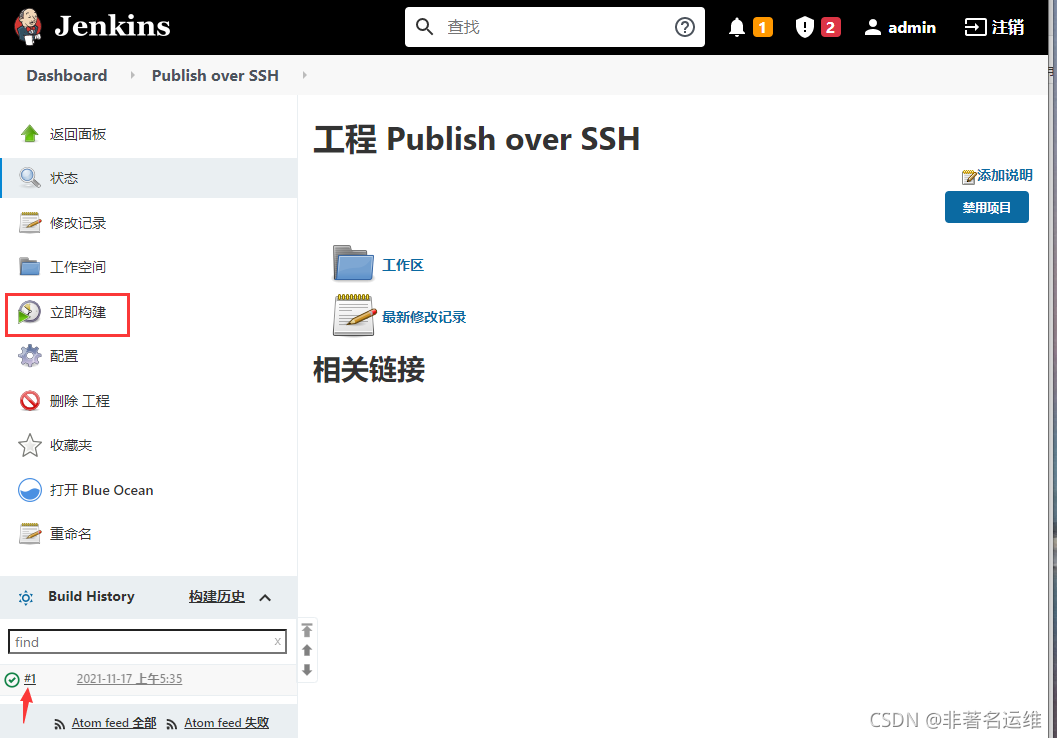Open the search help question-mark icon
Screen dimensions: 1057x738
pos(684,27)
